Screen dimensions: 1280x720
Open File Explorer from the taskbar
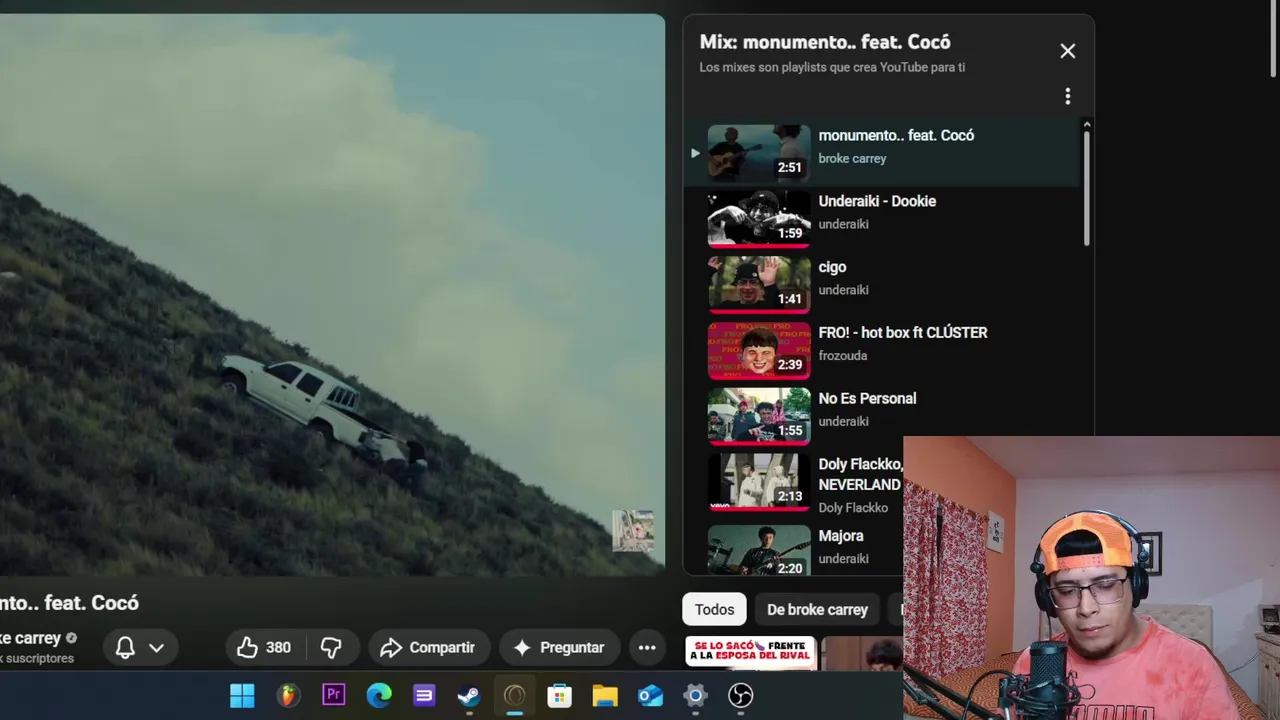[605, 695]
